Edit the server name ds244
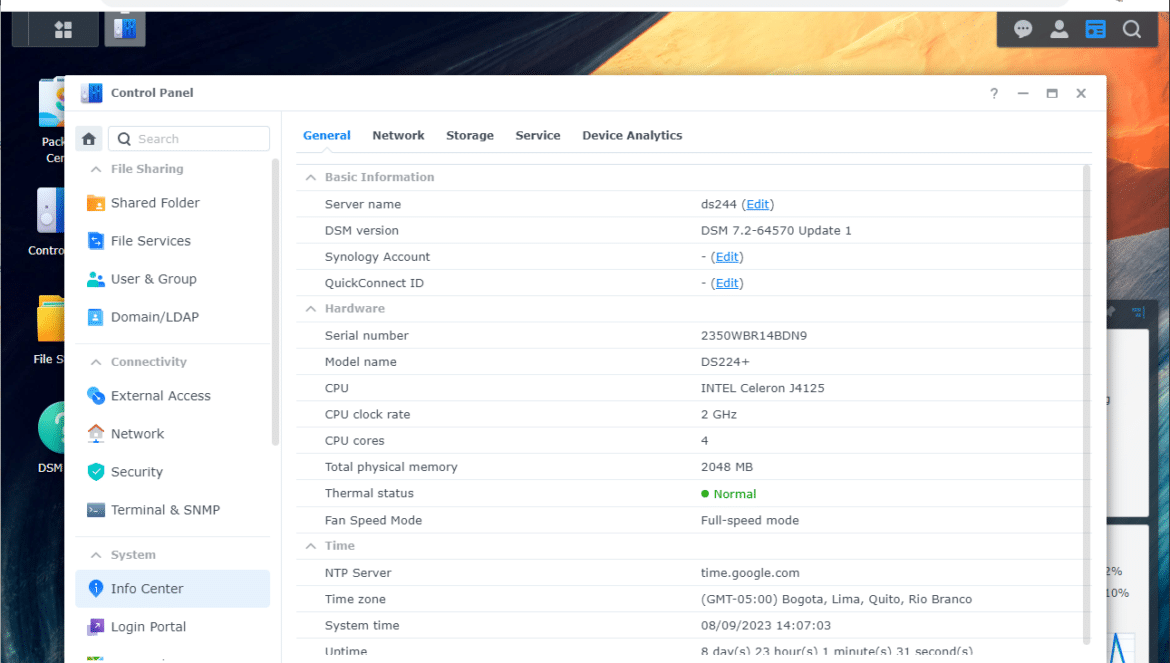 click(757, 204)
